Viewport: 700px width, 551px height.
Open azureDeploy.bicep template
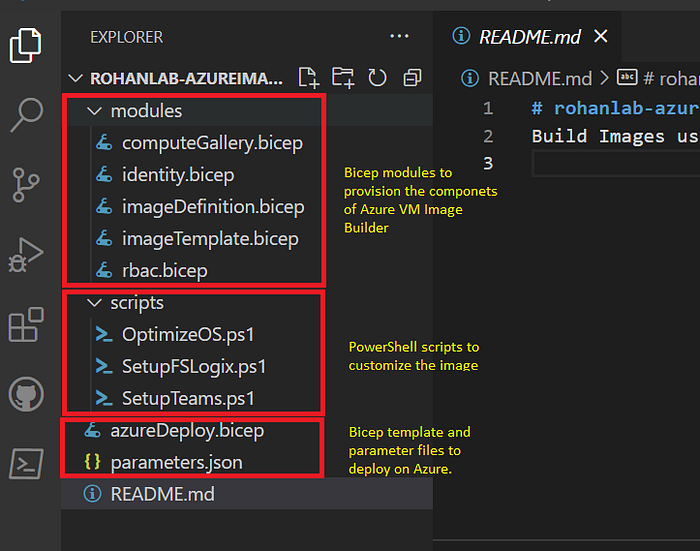187,430
